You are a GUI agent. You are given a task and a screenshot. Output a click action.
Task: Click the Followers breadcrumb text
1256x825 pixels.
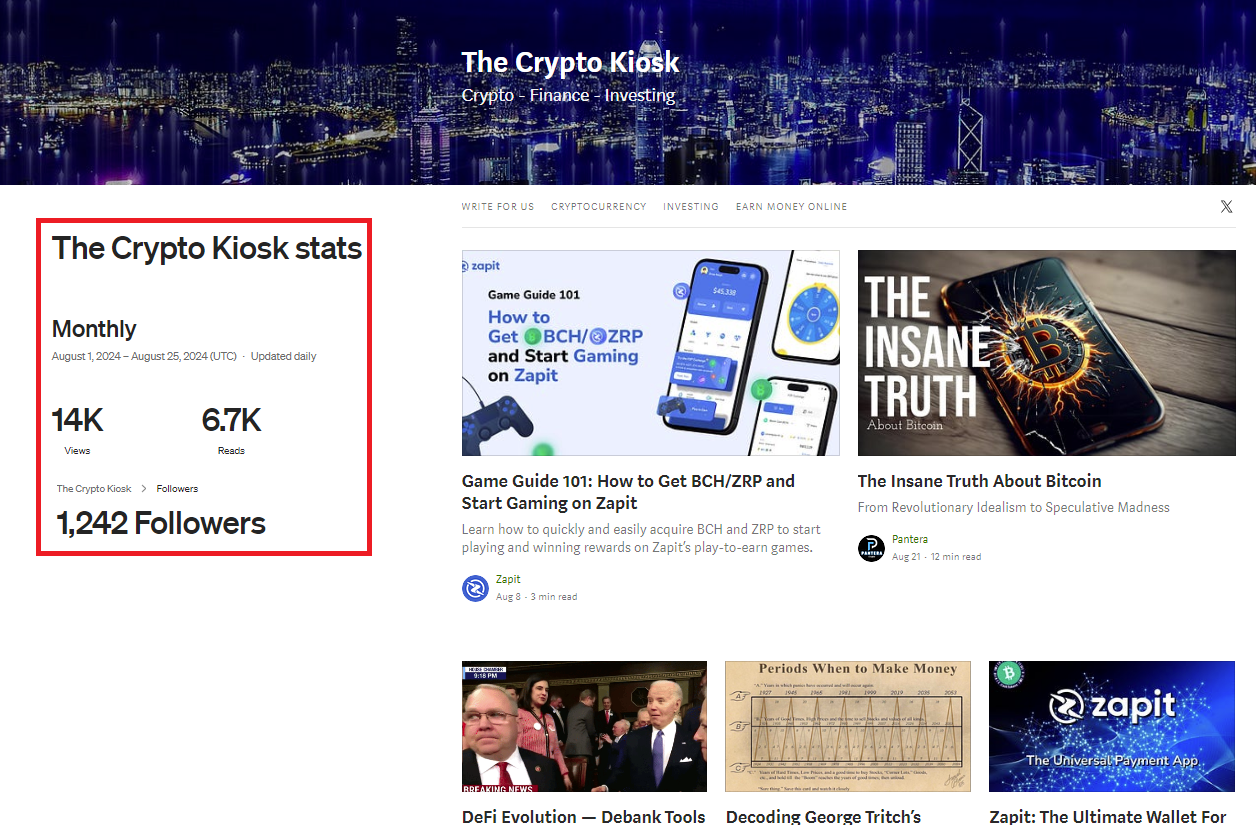(177, 489)
